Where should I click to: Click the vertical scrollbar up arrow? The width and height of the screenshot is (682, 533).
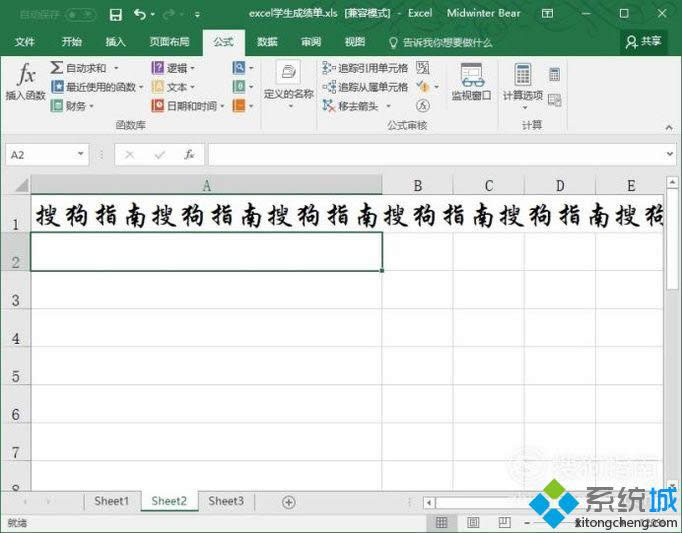coord(672,181)
